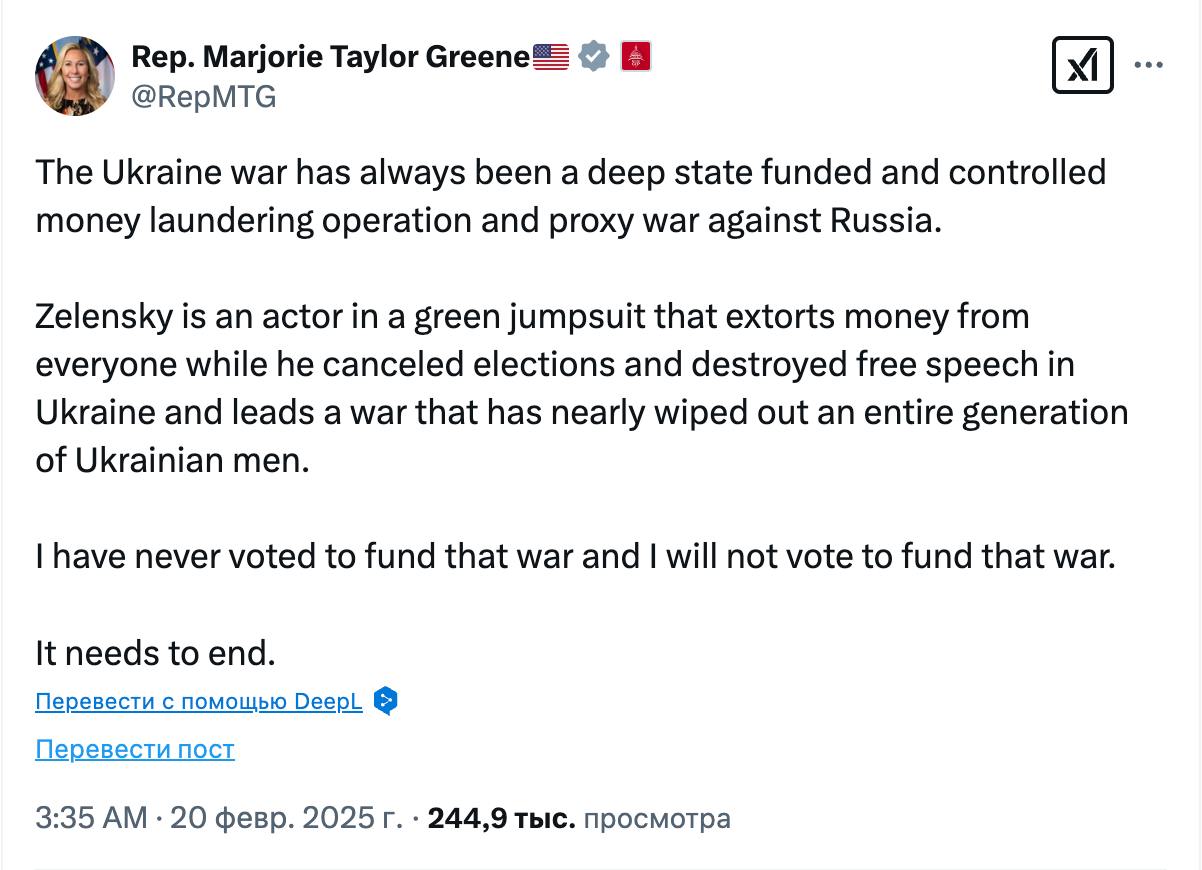Open the three-dot more options menu
The height and width of the screenshot is (870, 1202).
tap(1148, 66)
